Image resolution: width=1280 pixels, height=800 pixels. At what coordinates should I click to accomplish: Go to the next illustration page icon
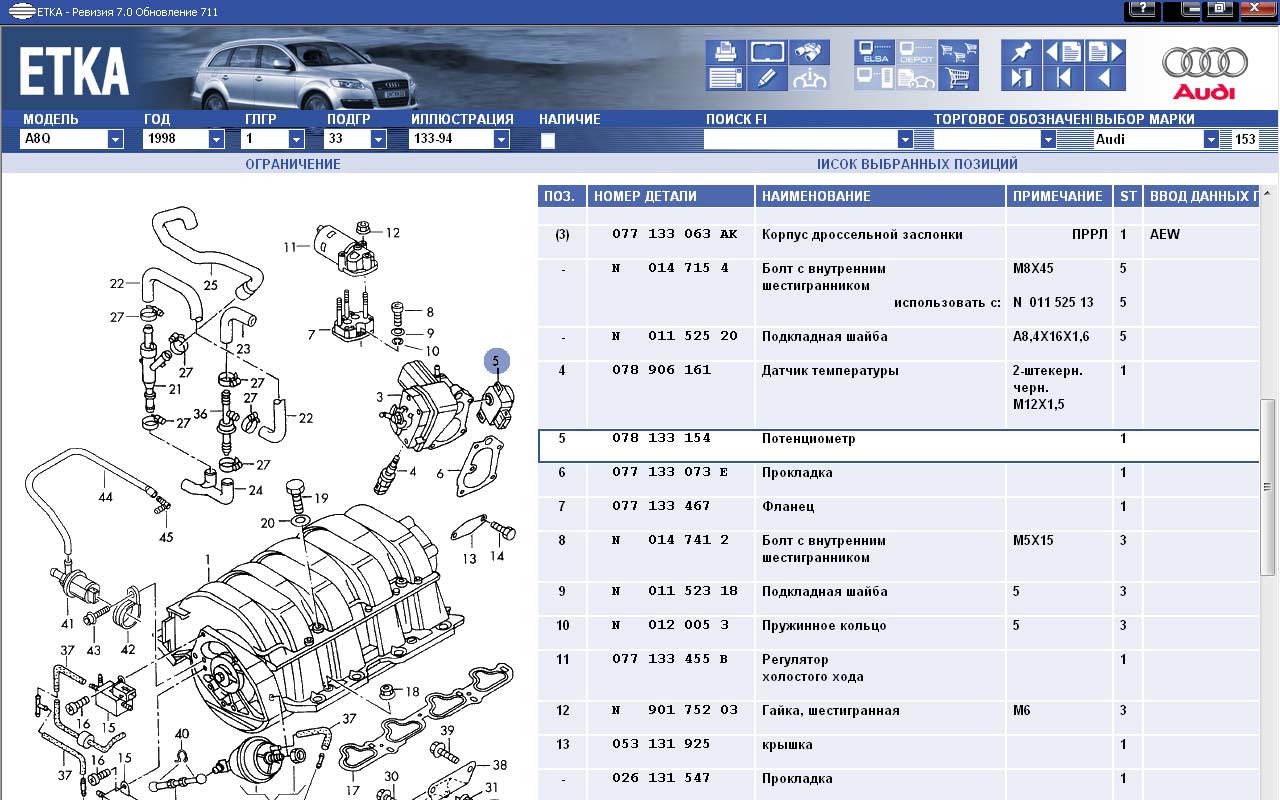point(1104,52)
